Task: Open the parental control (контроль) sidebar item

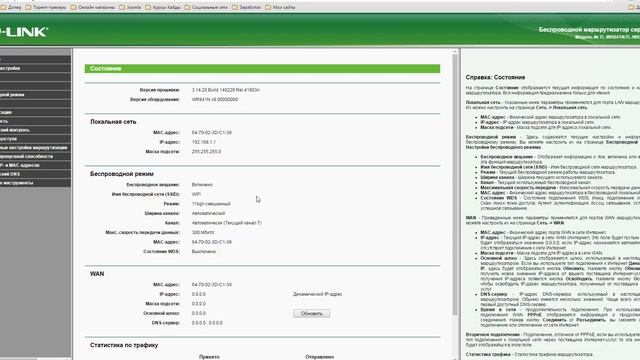Action: click(35, 130)
